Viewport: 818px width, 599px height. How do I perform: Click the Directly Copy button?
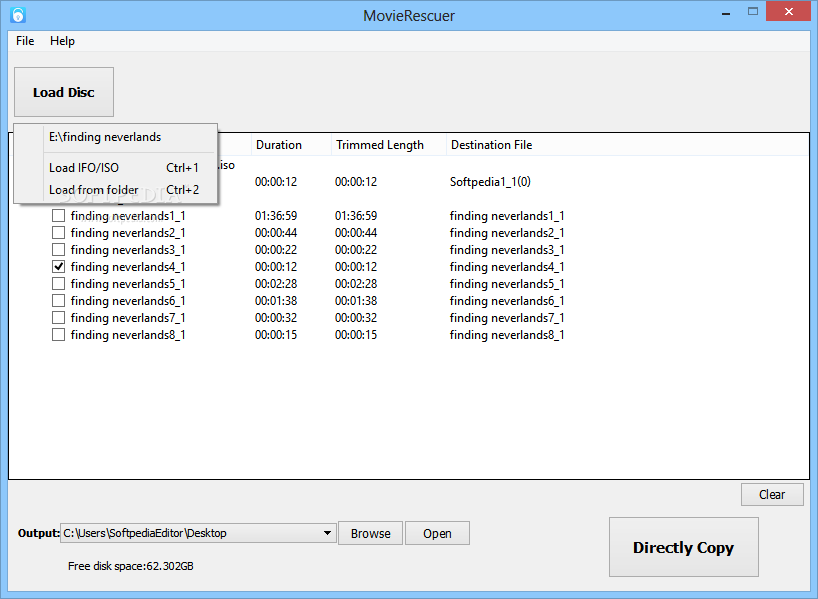click(x=683, y=547)
